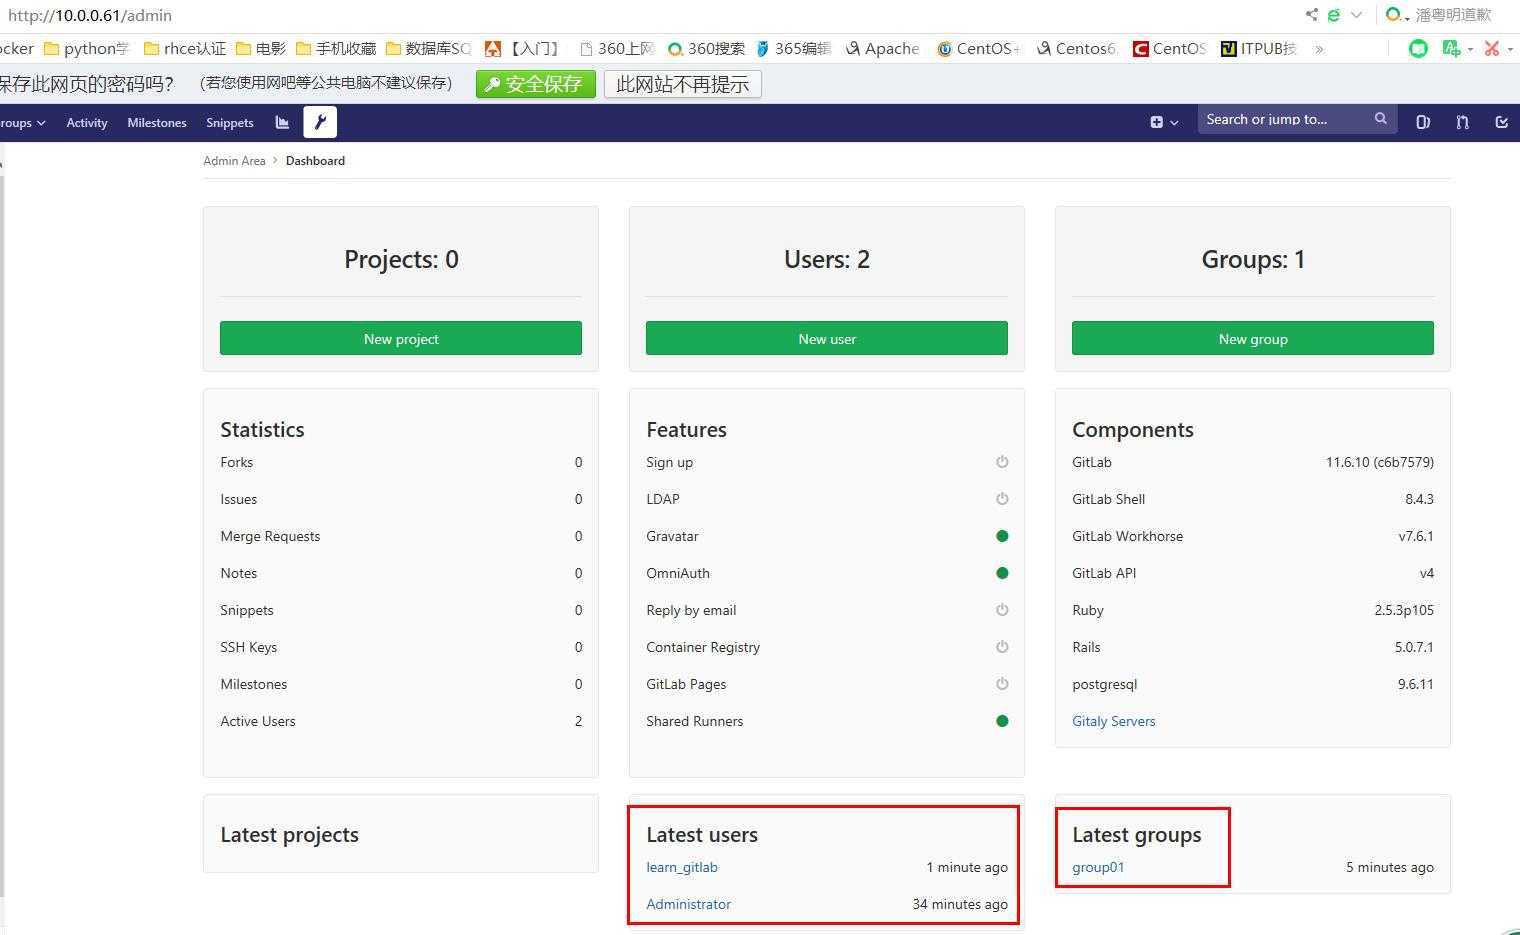
Task: Click the green New group button
Action: (x=1253, y=338)
